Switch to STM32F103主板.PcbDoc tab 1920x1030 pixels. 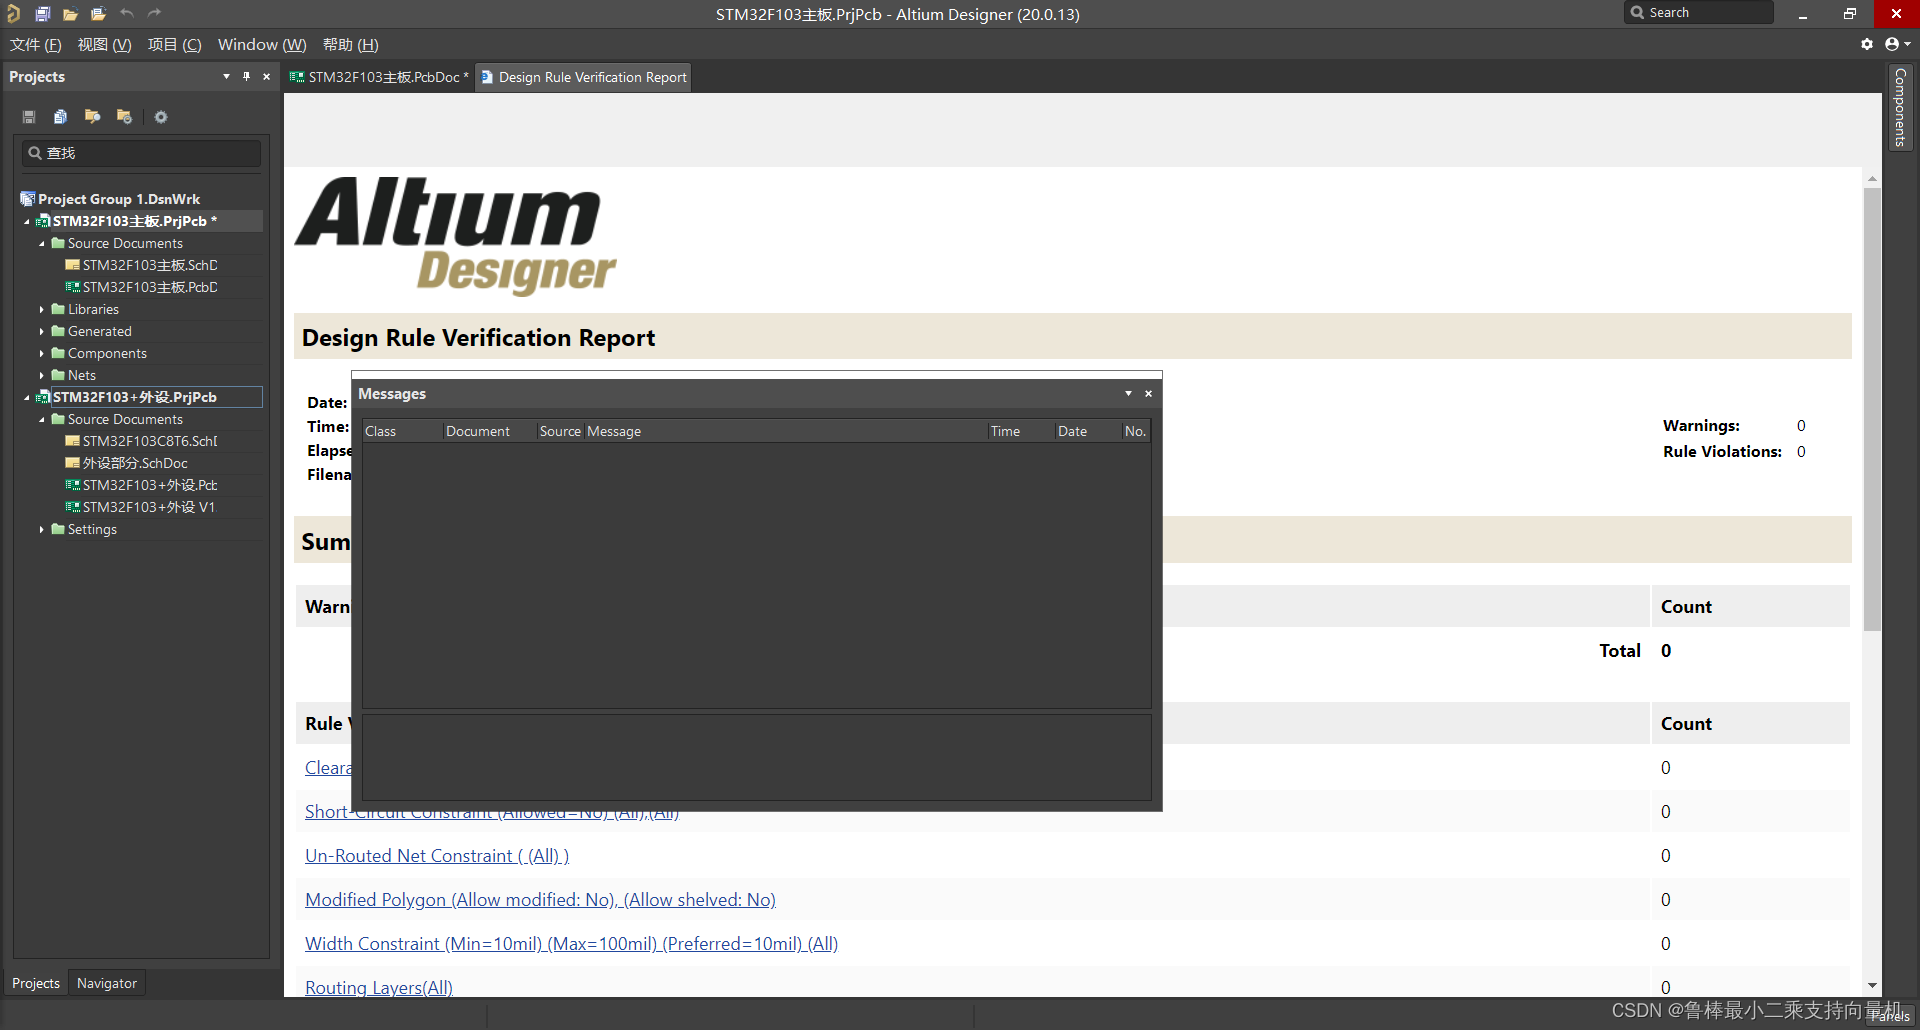379,77
